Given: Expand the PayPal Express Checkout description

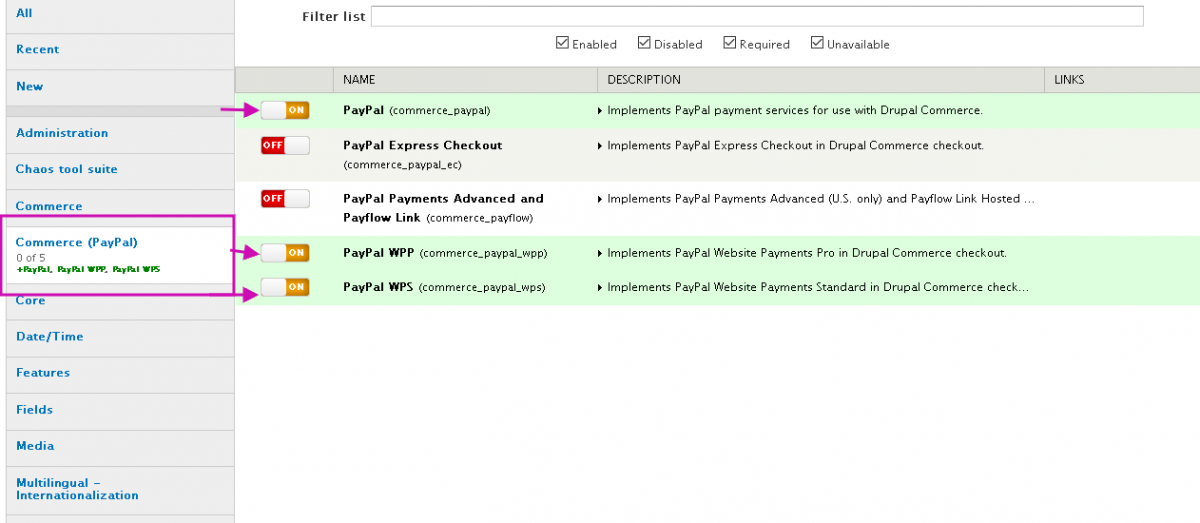Looking at the screenshot, I should [600, 145].
